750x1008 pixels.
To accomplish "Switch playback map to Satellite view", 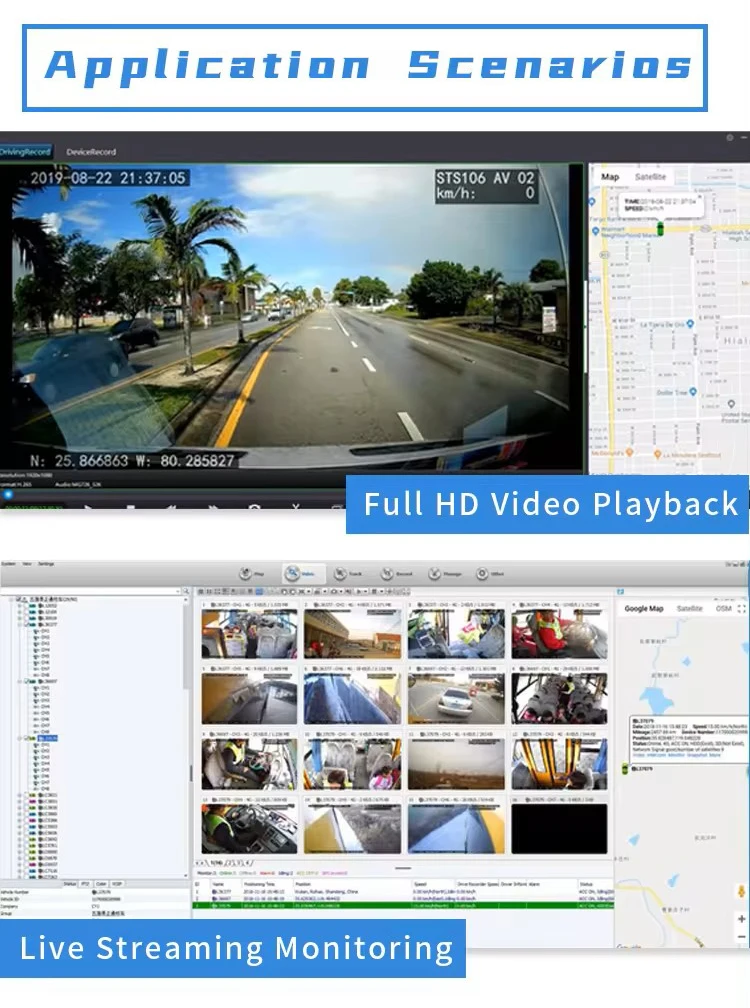I will coord(650,177).
